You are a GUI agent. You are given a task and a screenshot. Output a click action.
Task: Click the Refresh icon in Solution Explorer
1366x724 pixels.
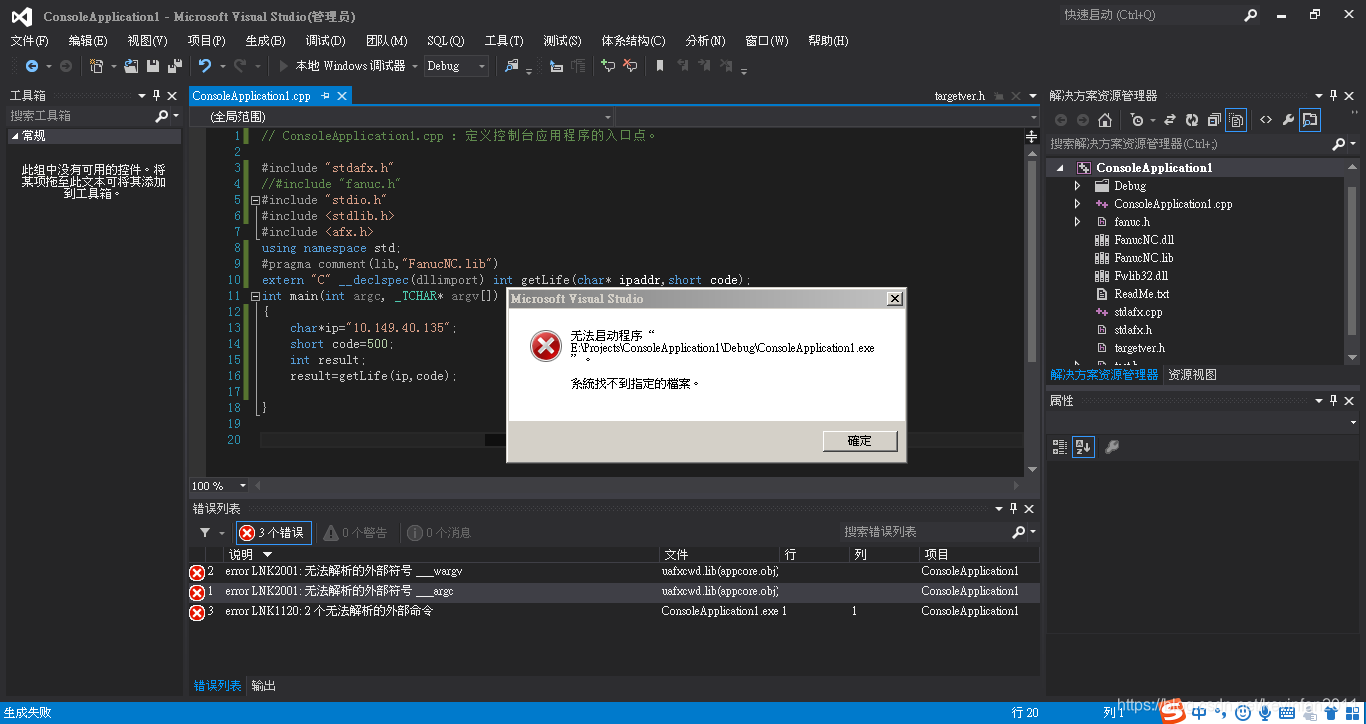pyautogui.click(x=1192, y=120)
